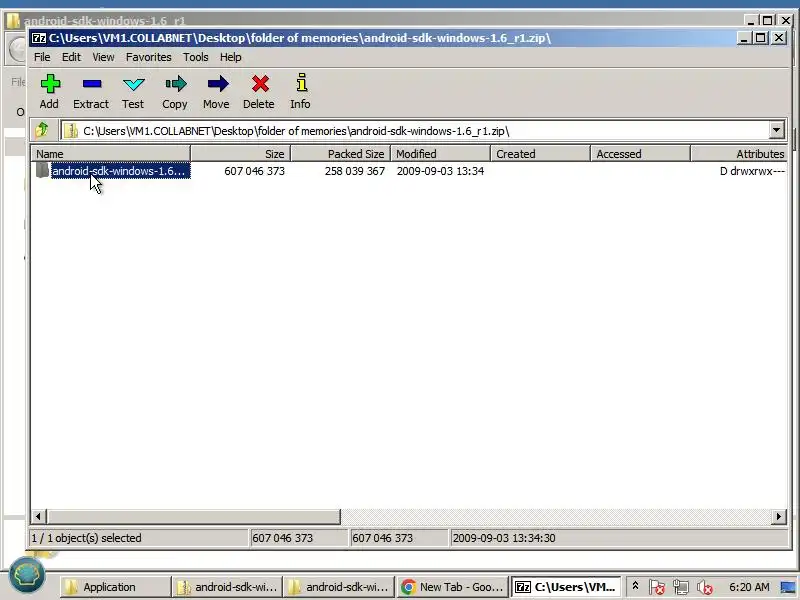The width and height of the screenshot is (800, 600).
Task: Open the File menu
Action: (42, 57)
